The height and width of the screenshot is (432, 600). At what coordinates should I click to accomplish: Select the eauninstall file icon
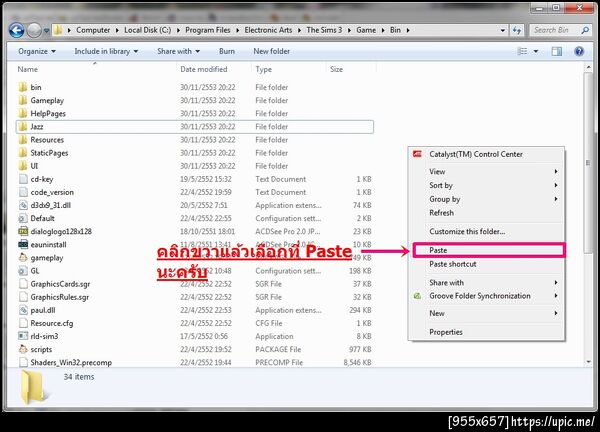[x=23, y=244]
